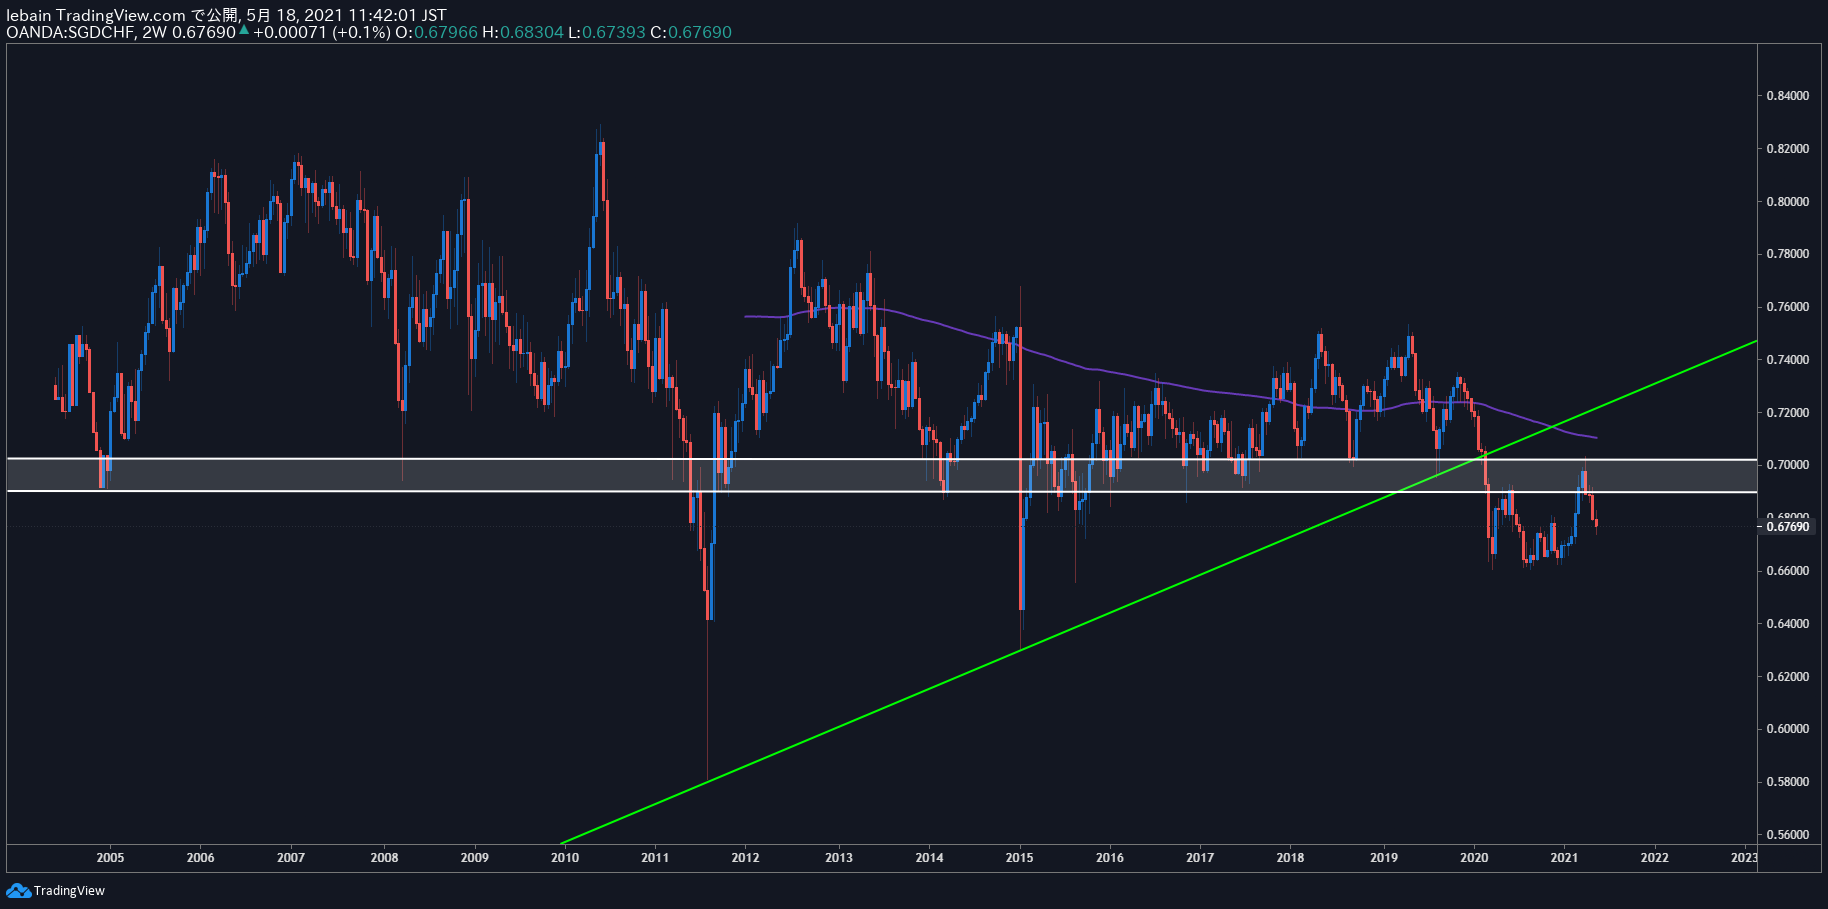The height and width of the screenshot is (909, 1828).
Task: Click the 0.60000 price axis label
Action: 1787,729
